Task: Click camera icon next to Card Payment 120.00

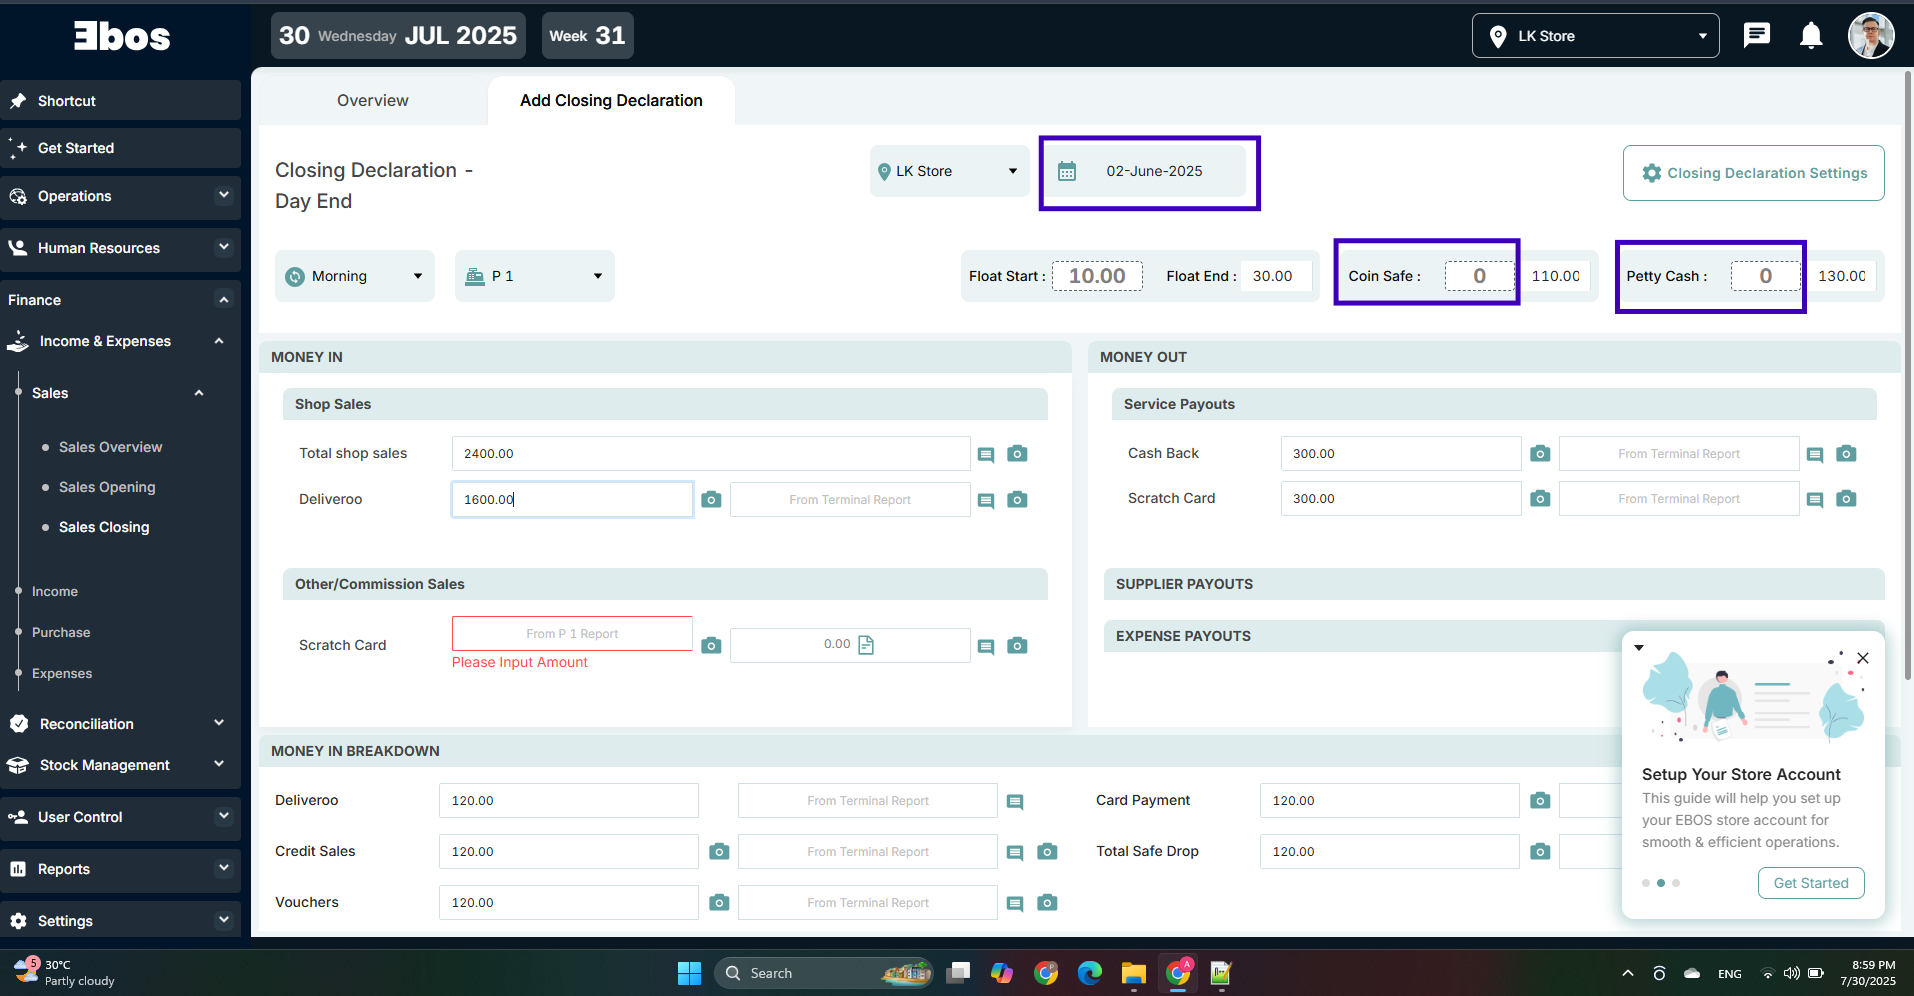Action: pos(1540,801)
